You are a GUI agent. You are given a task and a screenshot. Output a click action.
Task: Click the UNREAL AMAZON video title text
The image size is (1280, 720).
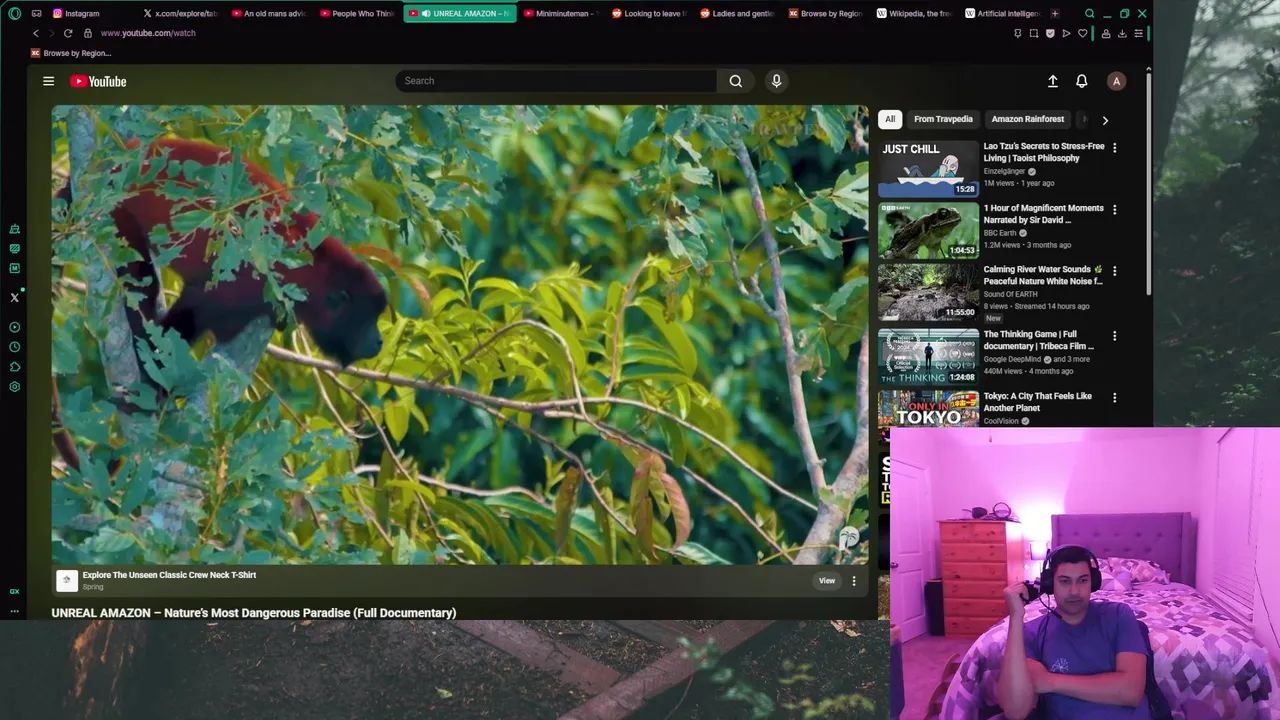point(254,613)
